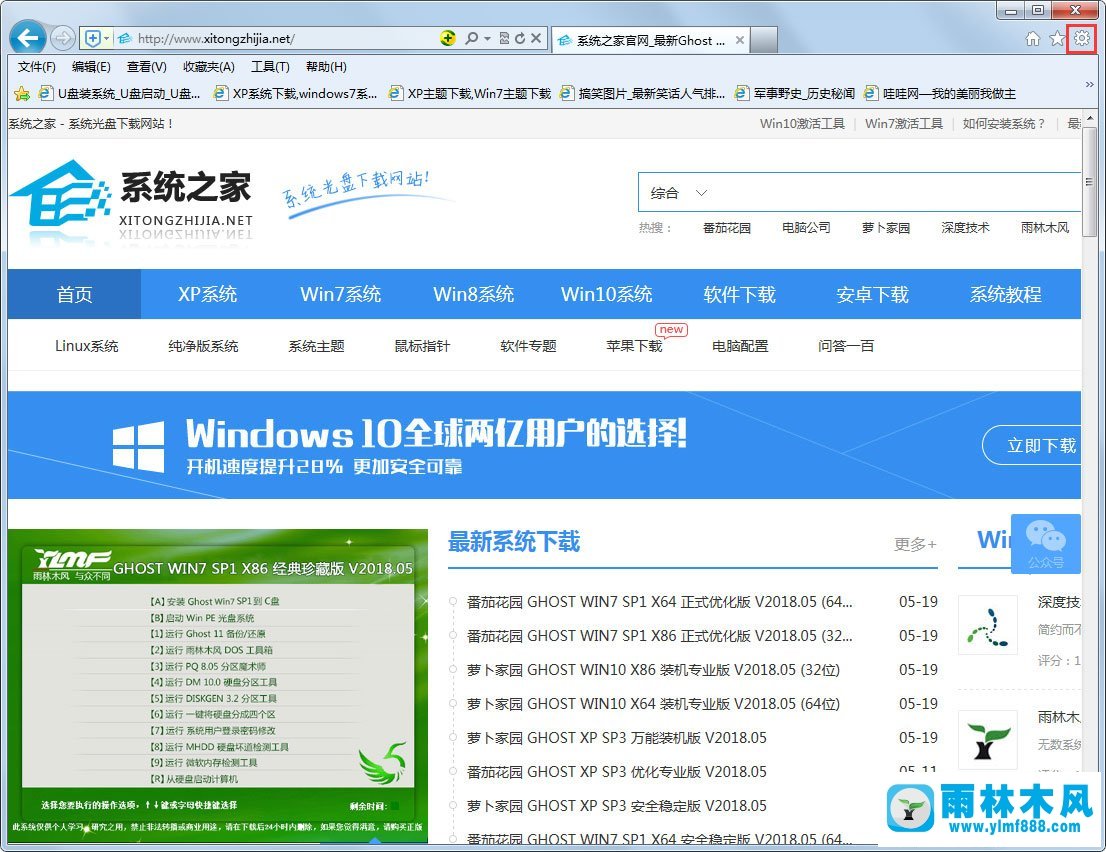Open 萝卜家园 GHOST WIN10 X86 装机专业版 link
This screenshot has width=1106, height=852.
pyautogui.click(x=653, y=669)
